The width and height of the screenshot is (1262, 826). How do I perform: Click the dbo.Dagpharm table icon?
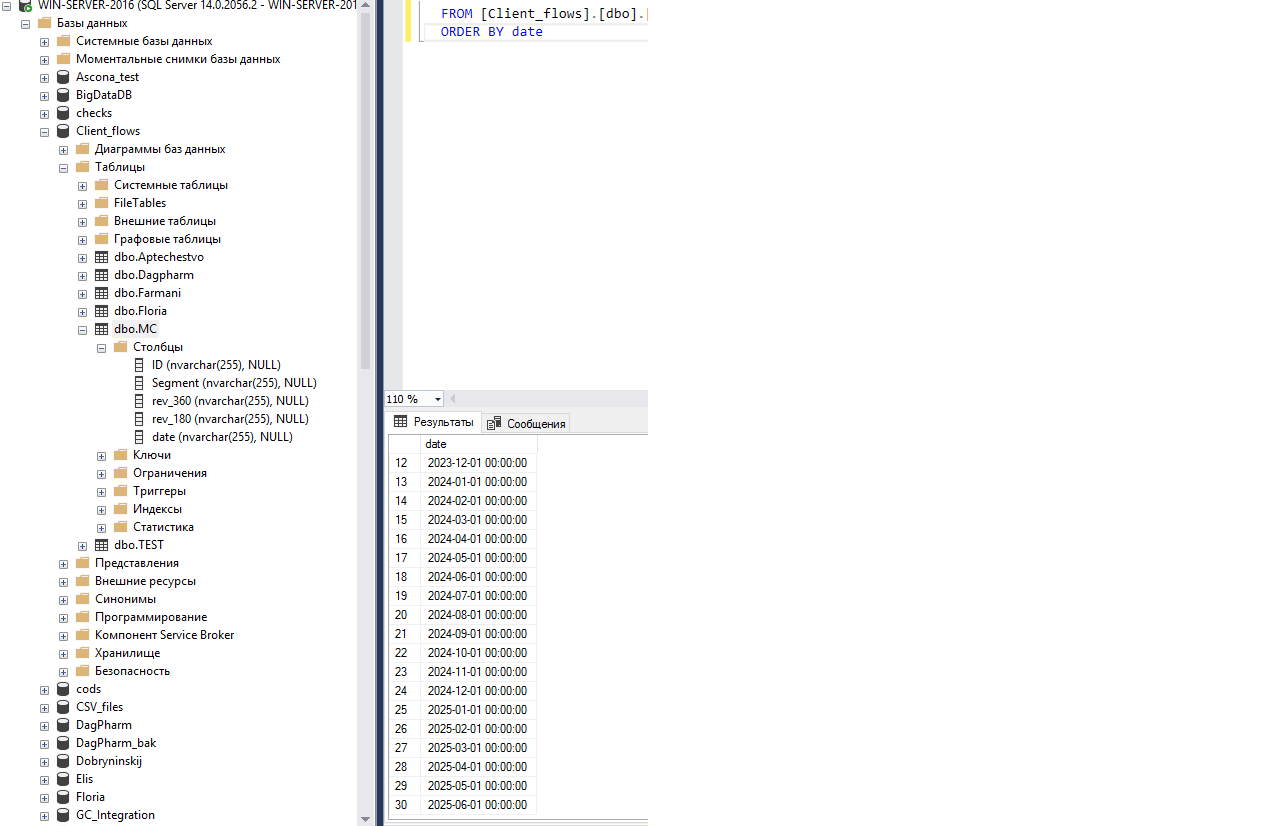pos(101,275)
